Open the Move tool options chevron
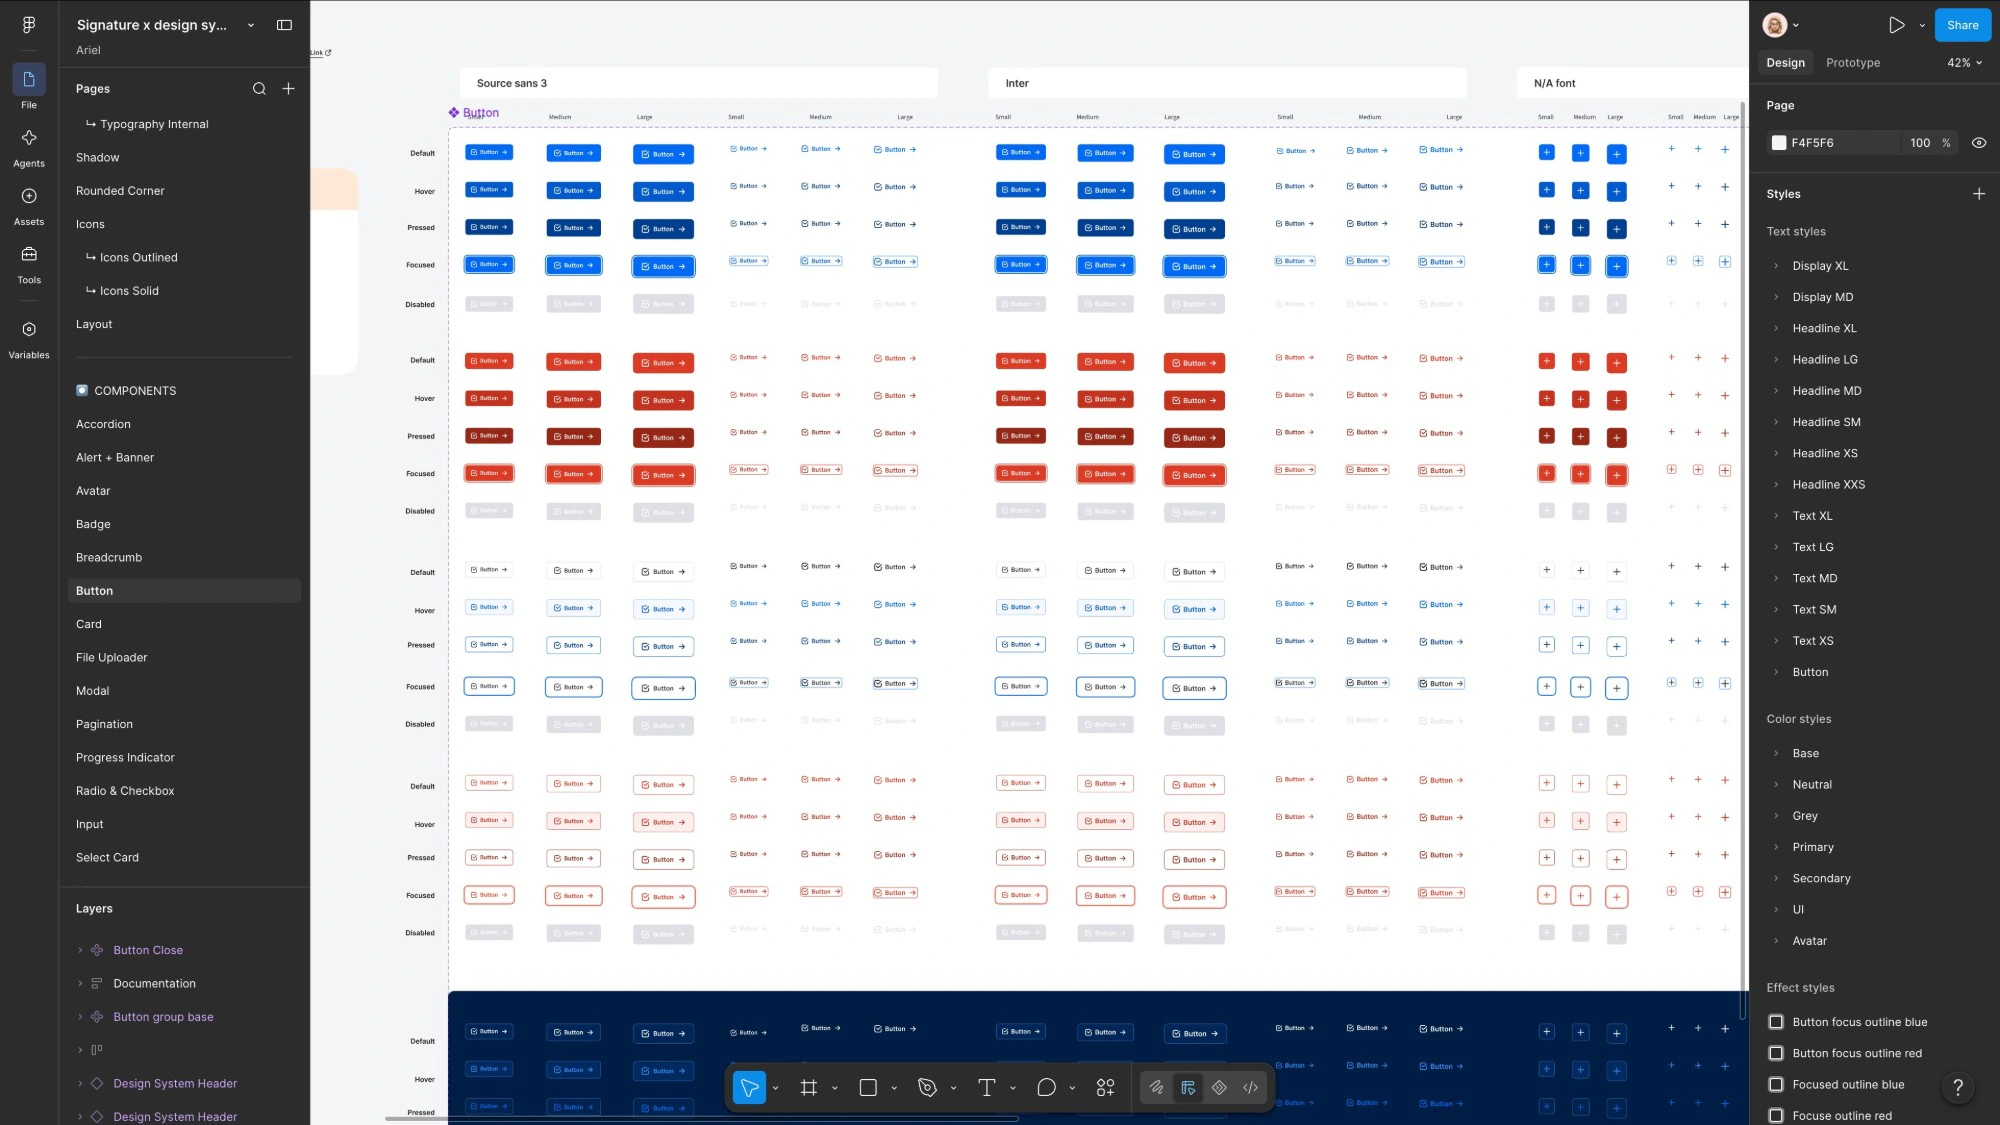Viewport: 2000px width, 1125px height. (775, 1088)
